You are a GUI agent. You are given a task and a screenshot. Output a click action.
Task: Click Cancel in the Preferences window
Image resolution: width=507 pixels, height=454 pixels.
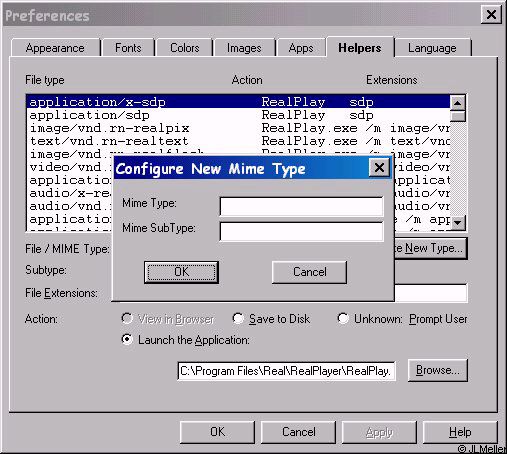(298, 432)
